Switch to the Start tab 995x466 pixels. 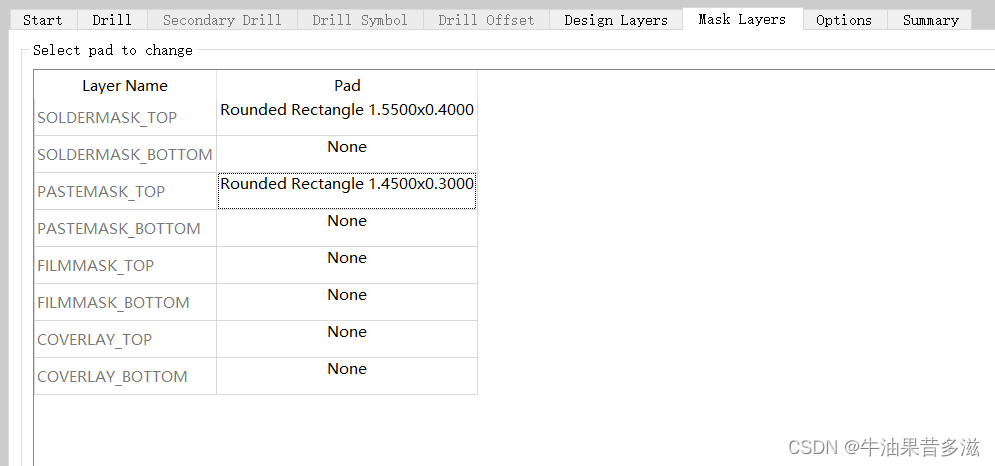pyautogui.click(x=42, y=20)
